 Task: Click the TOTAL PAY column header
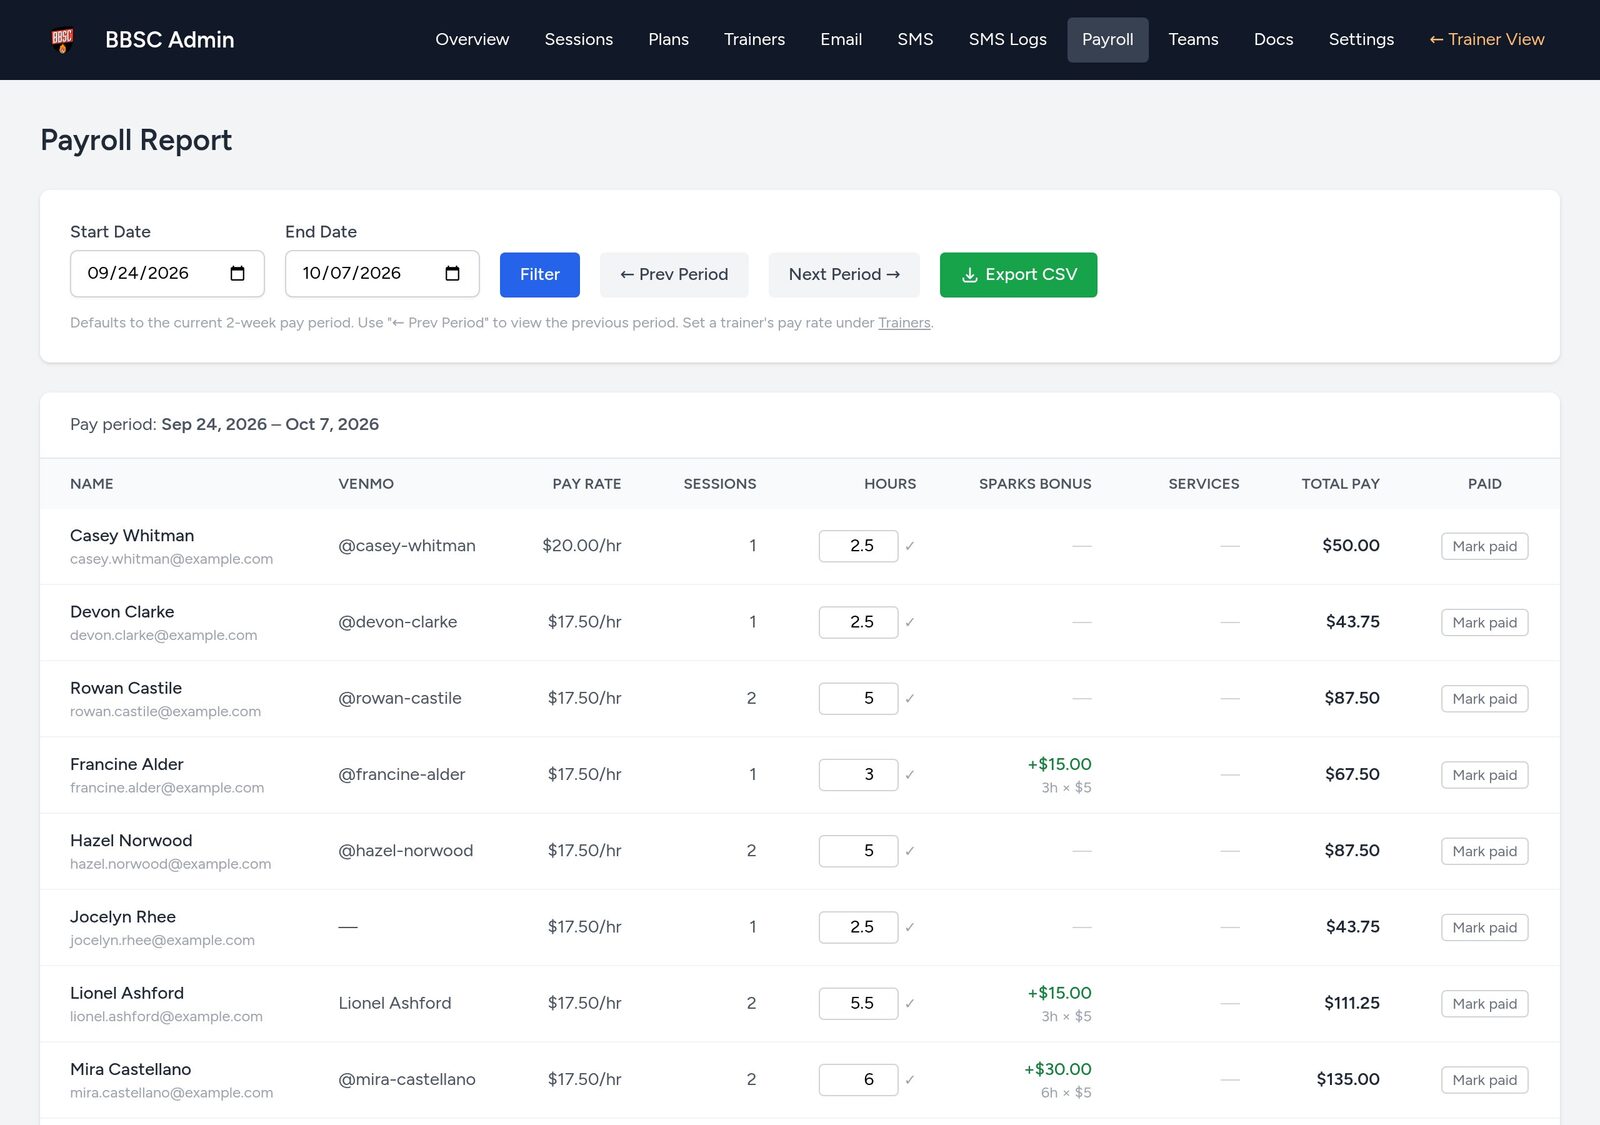1340,484
